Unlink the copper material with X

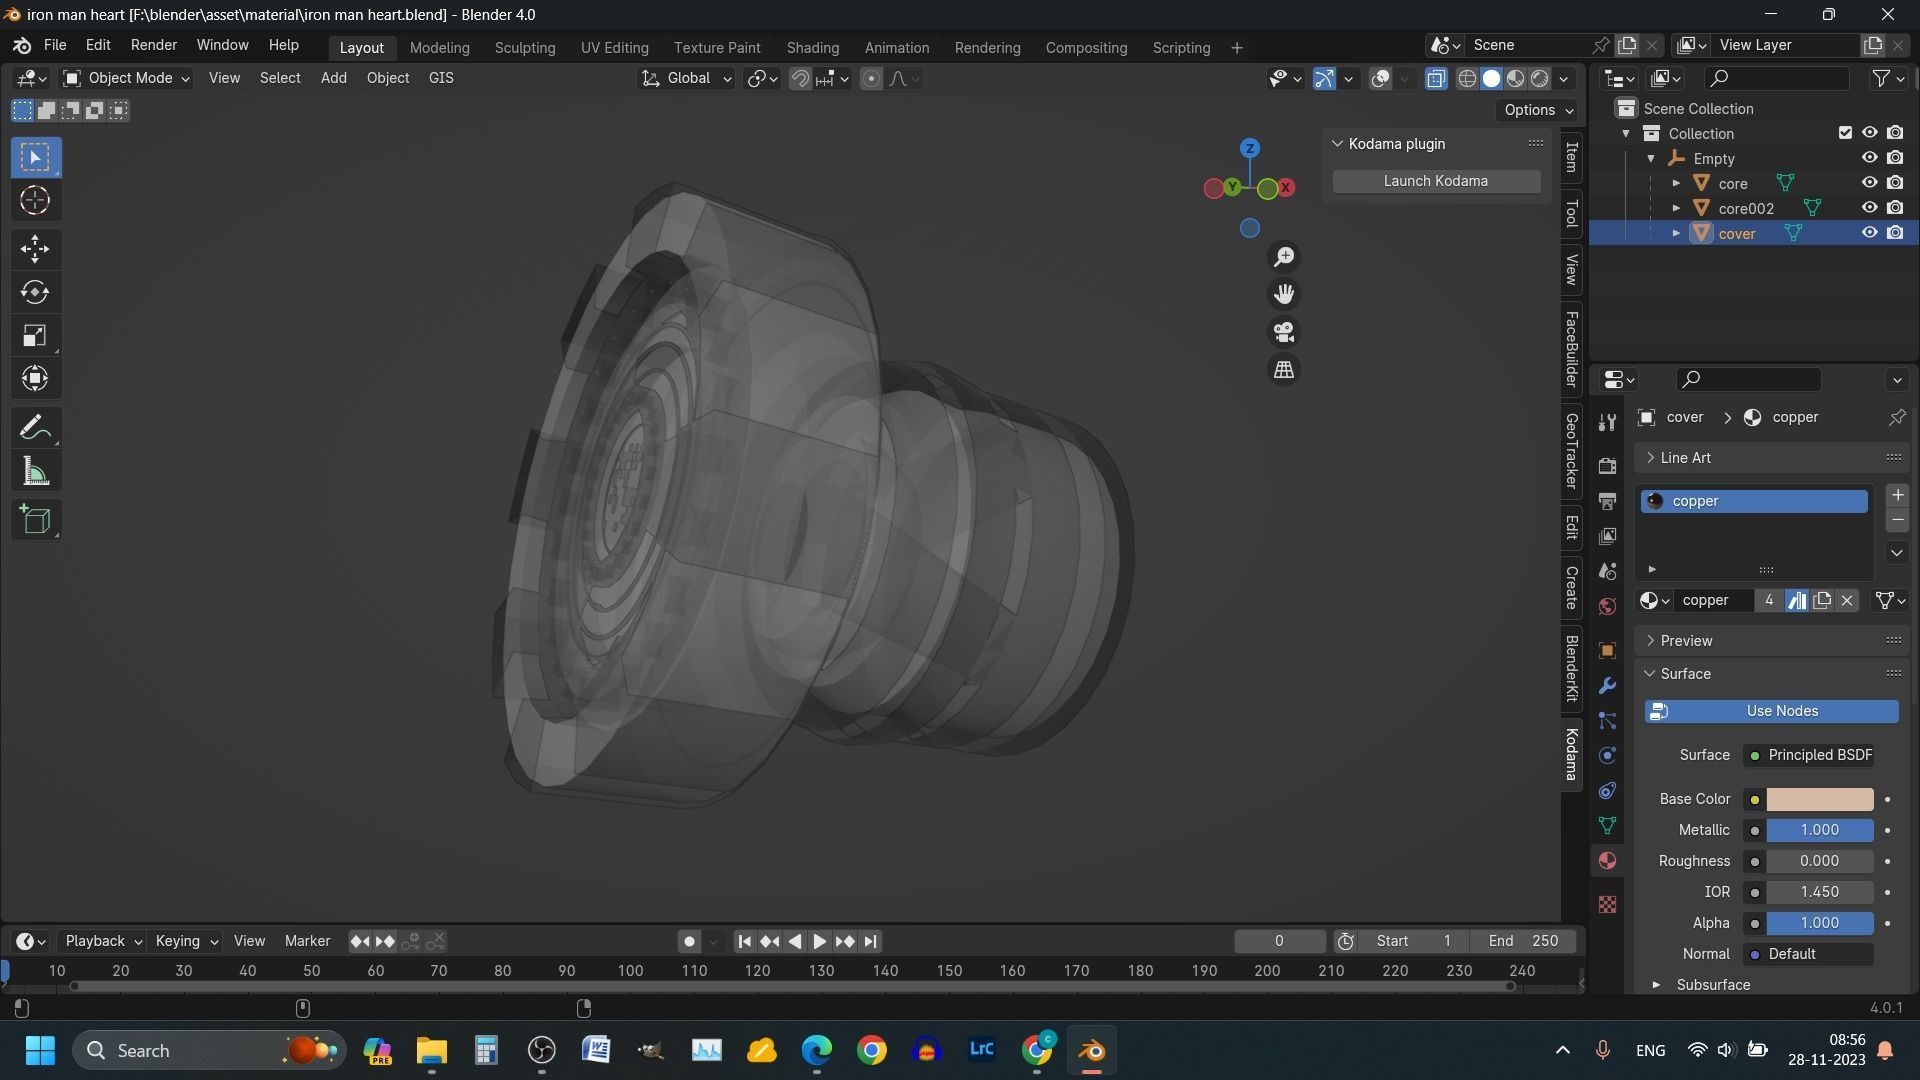pyautogui.click(x=1847, y=600)
